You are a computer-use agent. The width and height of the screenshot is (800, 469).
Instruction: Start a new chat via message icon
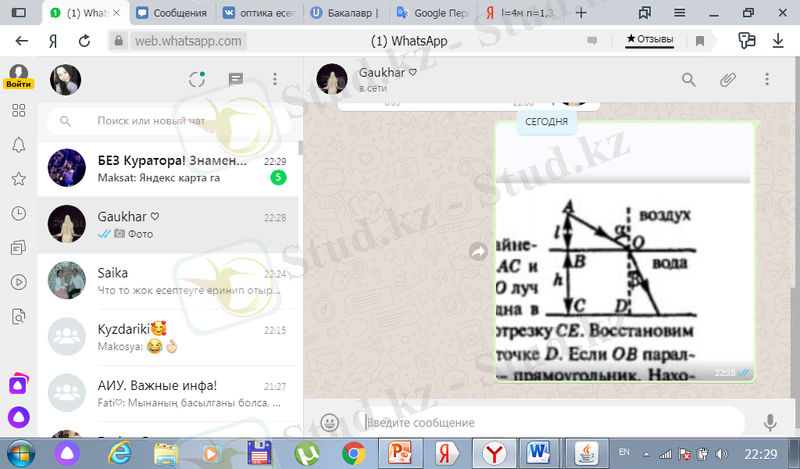coord(235,79)
